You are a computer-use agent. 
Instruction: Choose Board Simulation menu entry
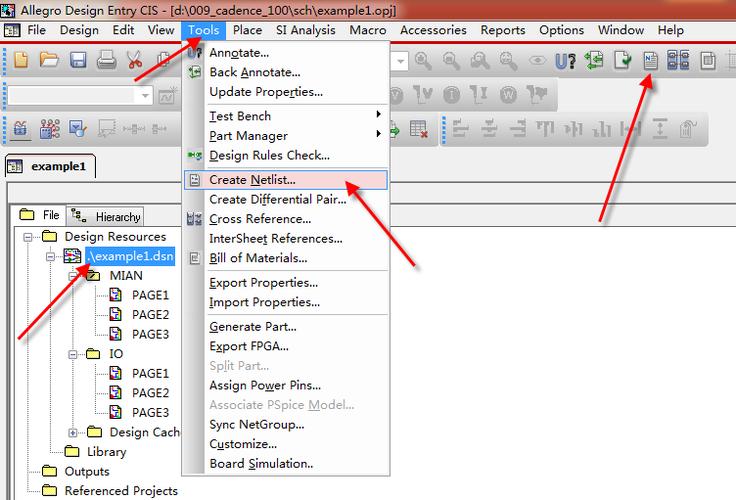(x=286, y=464)
